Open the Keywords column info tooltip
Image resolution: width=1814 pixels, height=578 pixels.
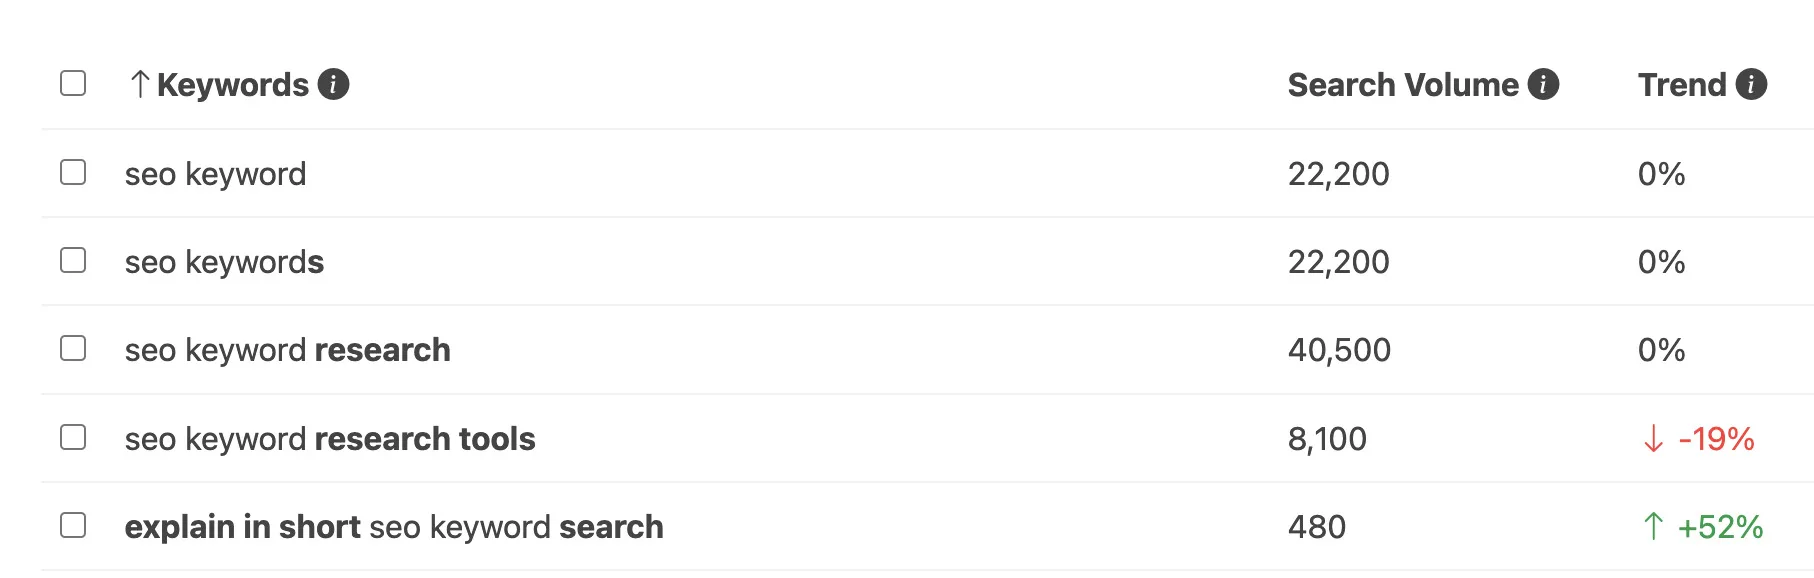tap(335, 84)
